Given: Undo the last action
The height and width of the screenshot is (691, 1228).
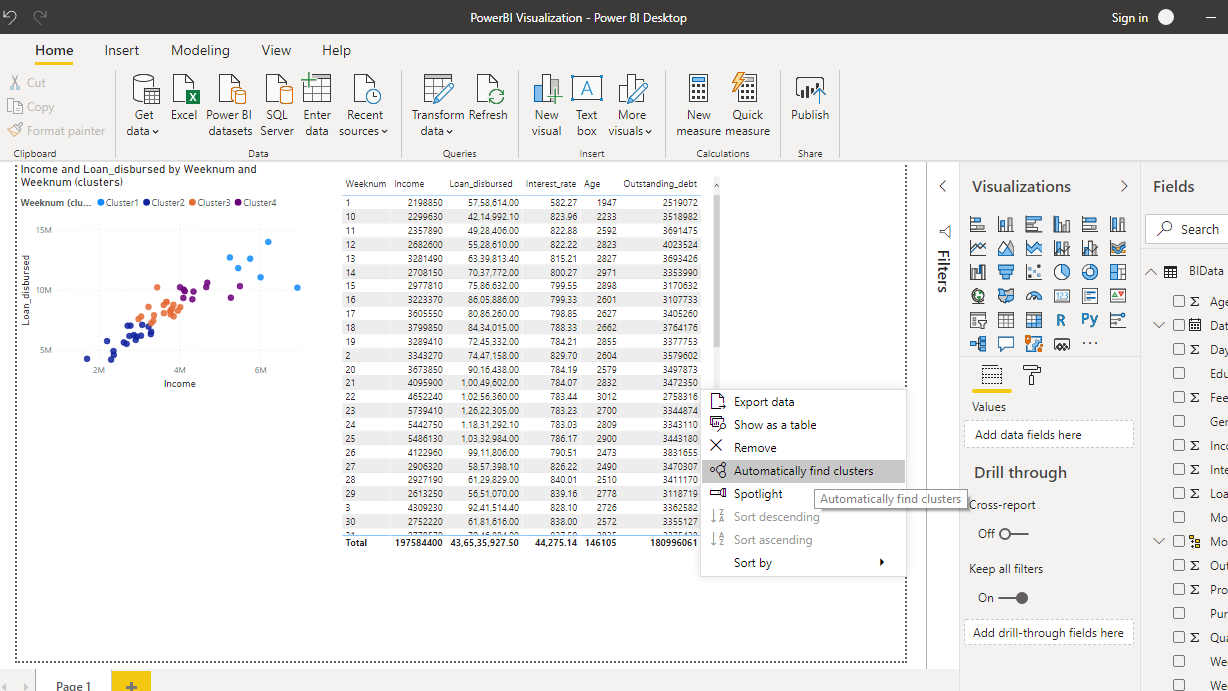Looking at the screenshot, I should [x=11, y=18].
